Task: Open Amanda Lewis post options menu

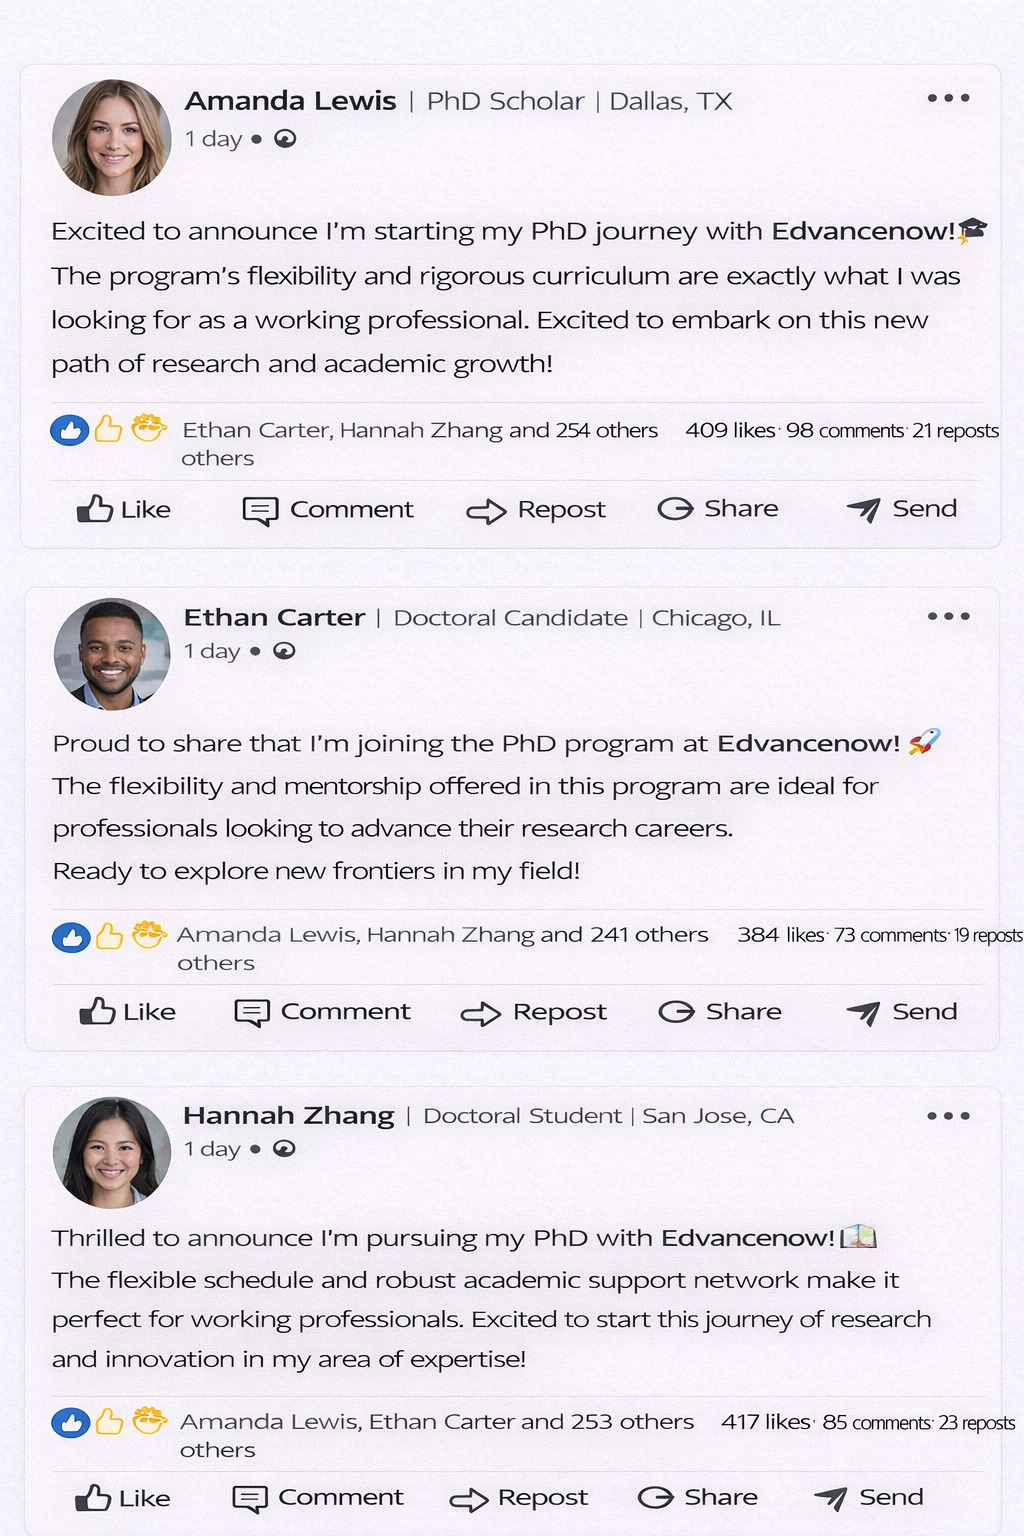Action: point(948,98)
